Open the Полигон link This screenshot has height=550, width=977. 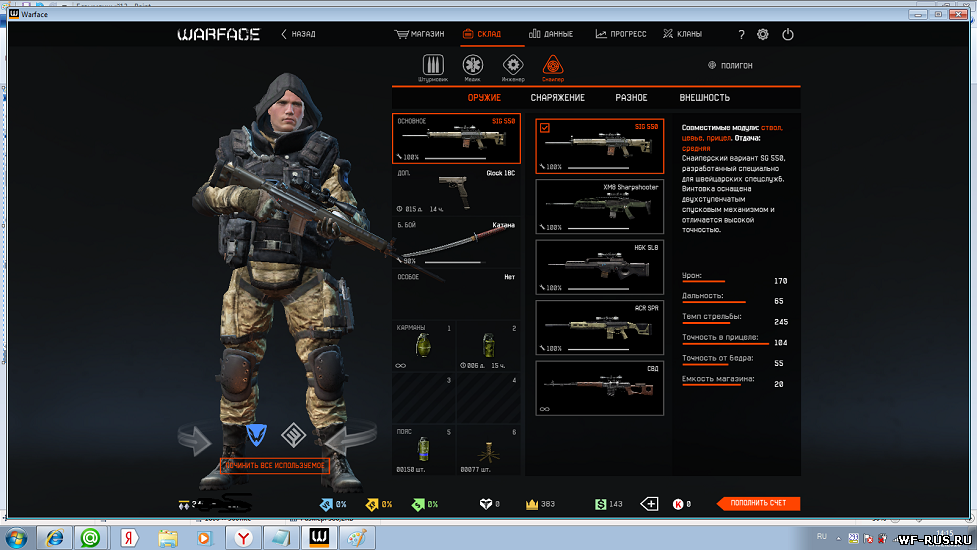730,65
